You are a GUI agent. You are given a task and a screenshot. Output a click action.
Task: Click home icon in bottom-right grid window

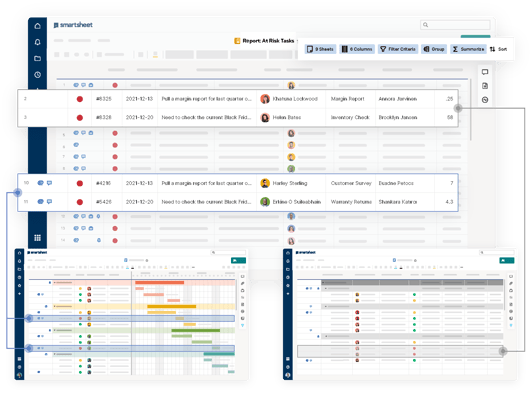coord(288,253)
